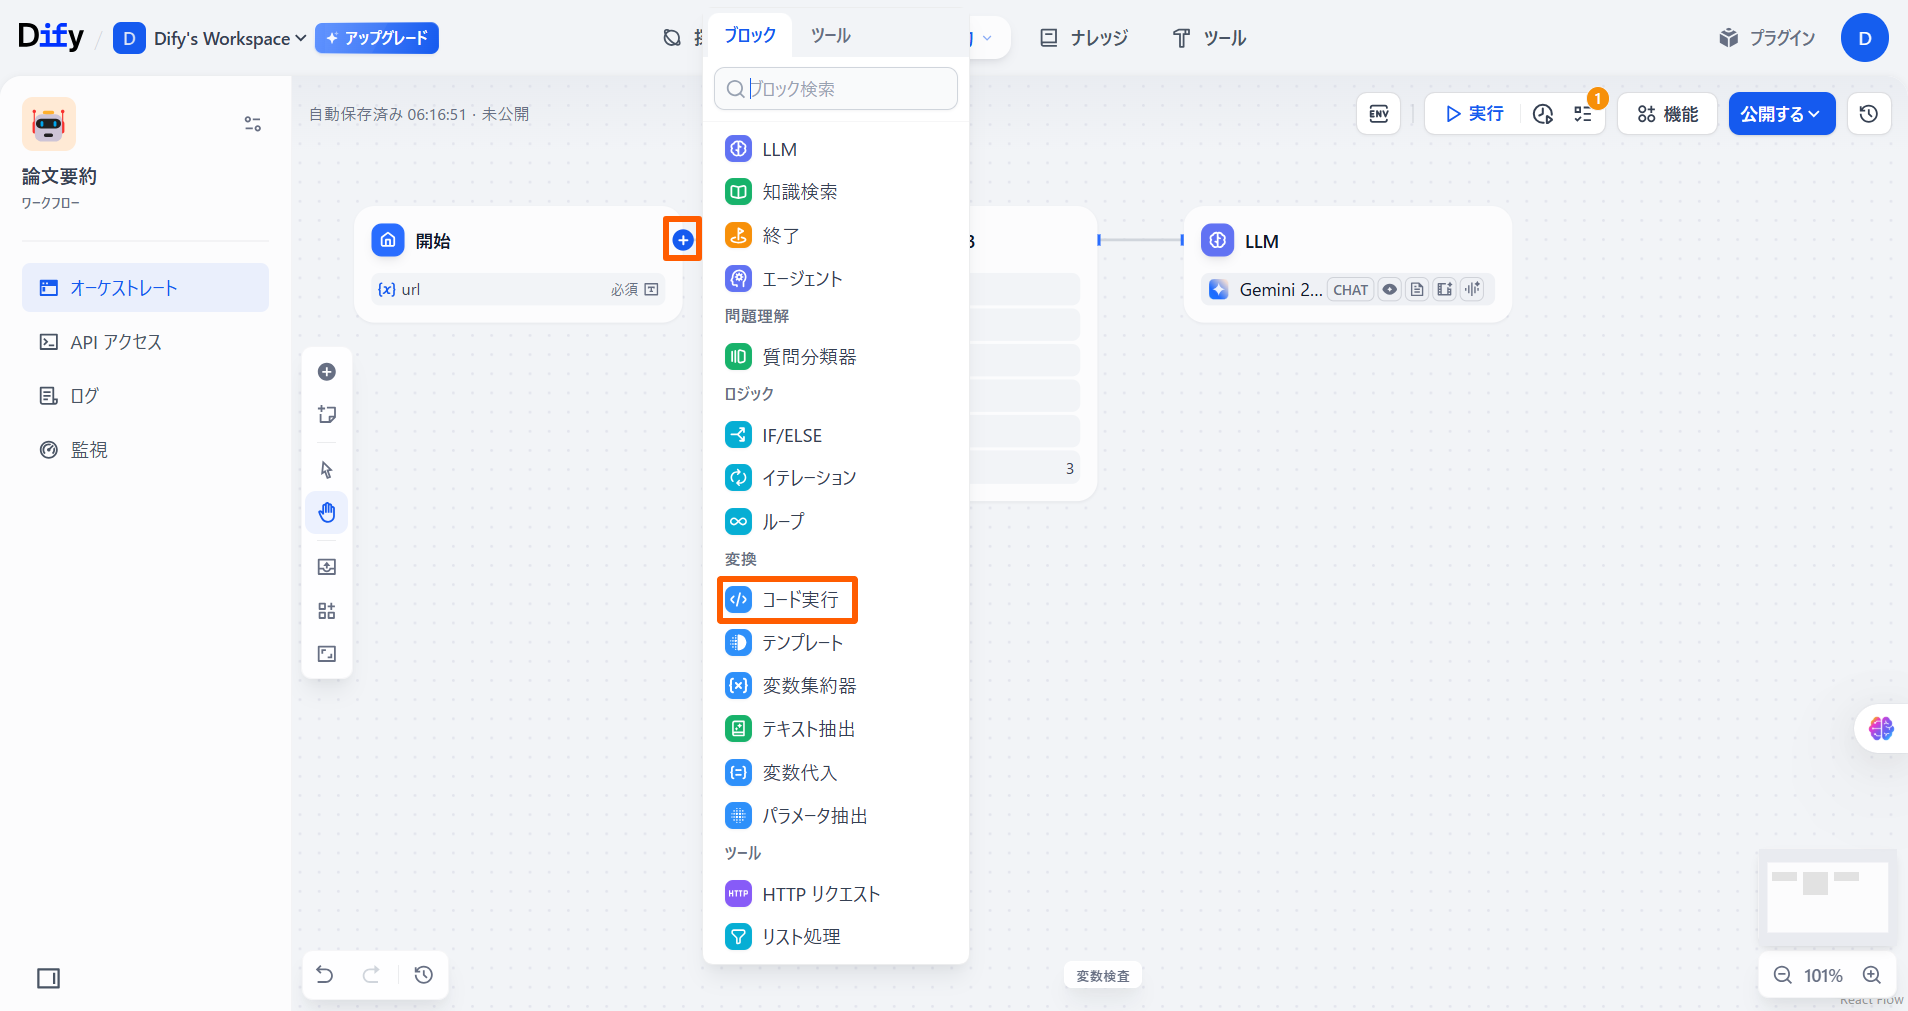Image resolution: width=1908 pixels, height=1011 pixels.
Task: Toggle the sidebar collapse icon at bottom-left
Action: pyautogui.click(x=48, y=978)
